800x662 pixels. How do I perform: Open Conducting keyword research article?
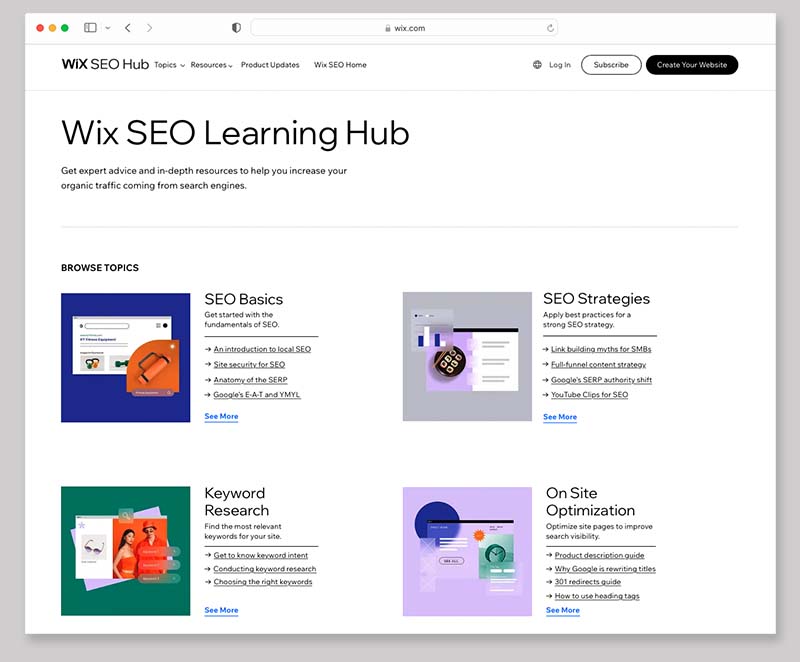(265, 569)
